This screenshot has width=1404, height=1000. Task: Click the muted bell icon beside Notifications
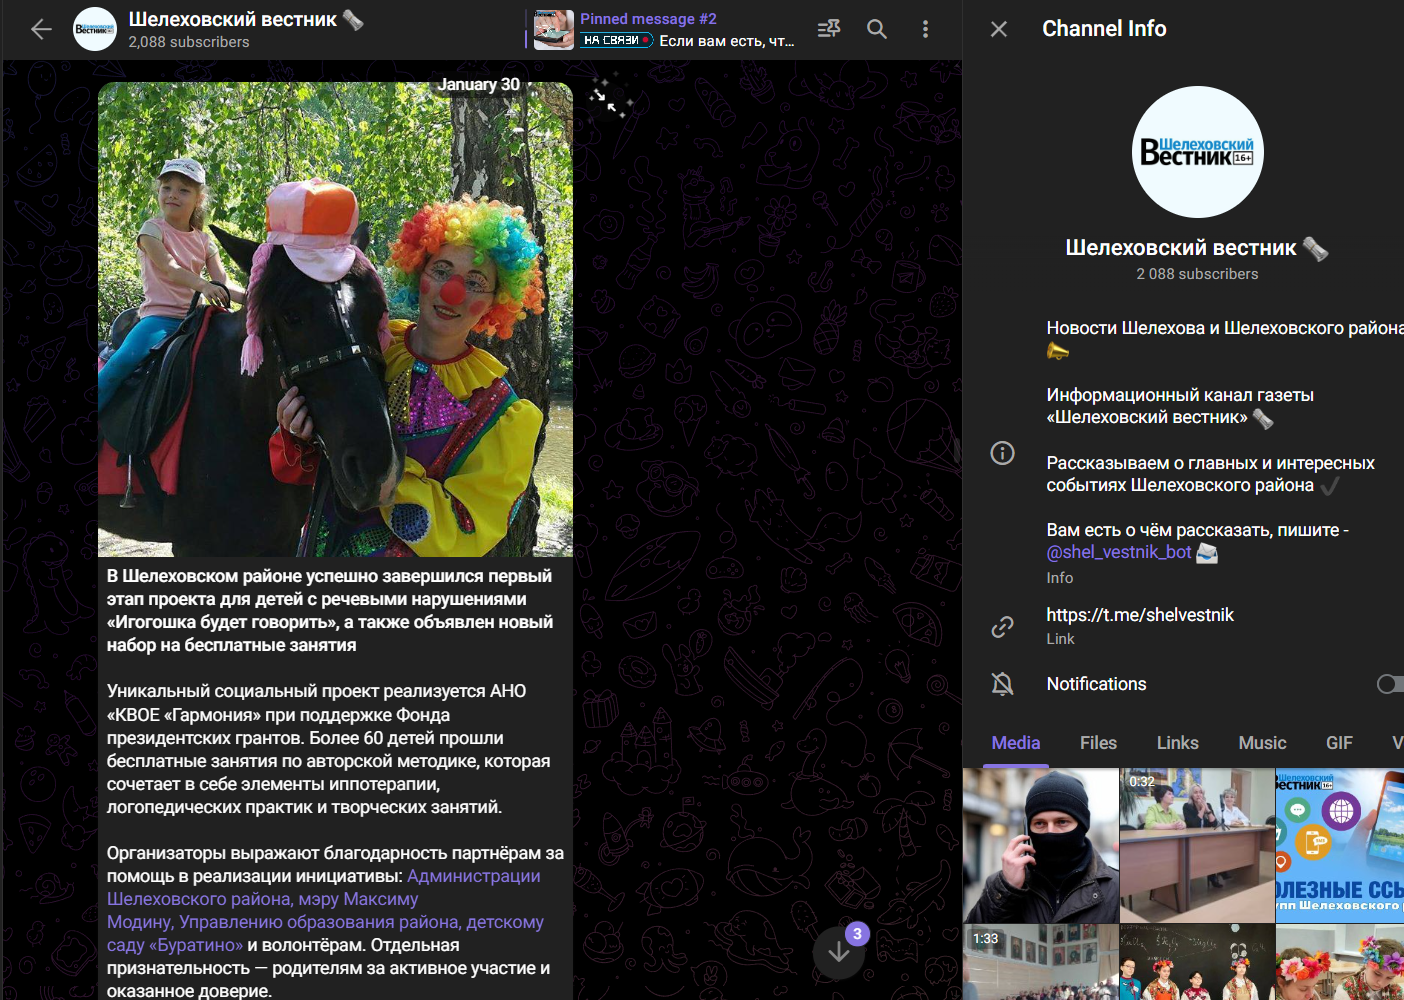point(1002,684)
